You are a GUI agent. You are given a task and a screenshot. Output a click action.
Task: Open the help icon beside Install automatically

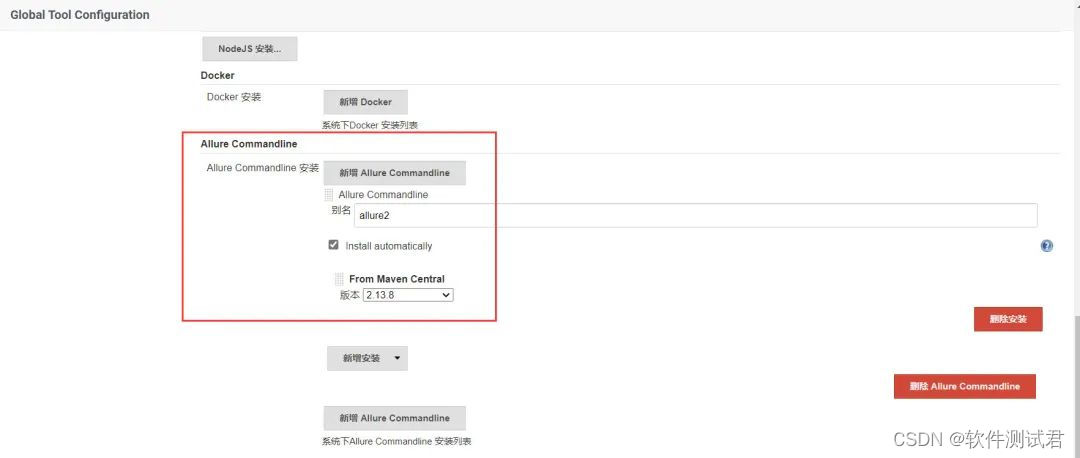click(x=1046, y=246)
